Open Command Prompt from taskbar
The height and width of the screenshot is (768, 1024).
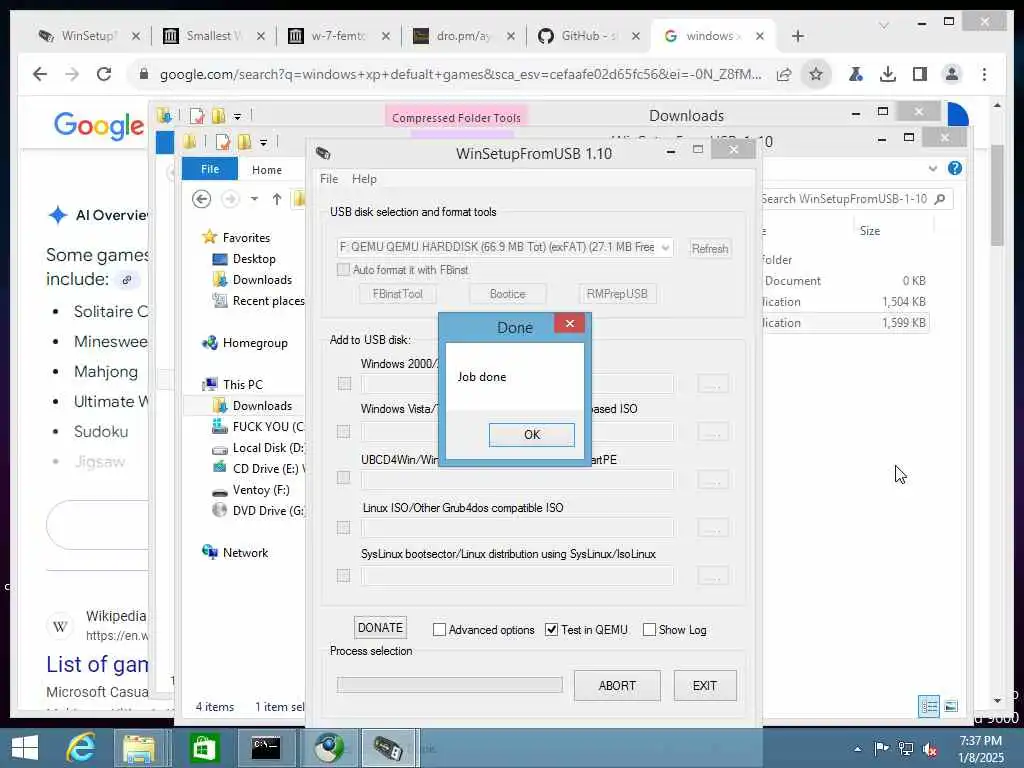266,748
